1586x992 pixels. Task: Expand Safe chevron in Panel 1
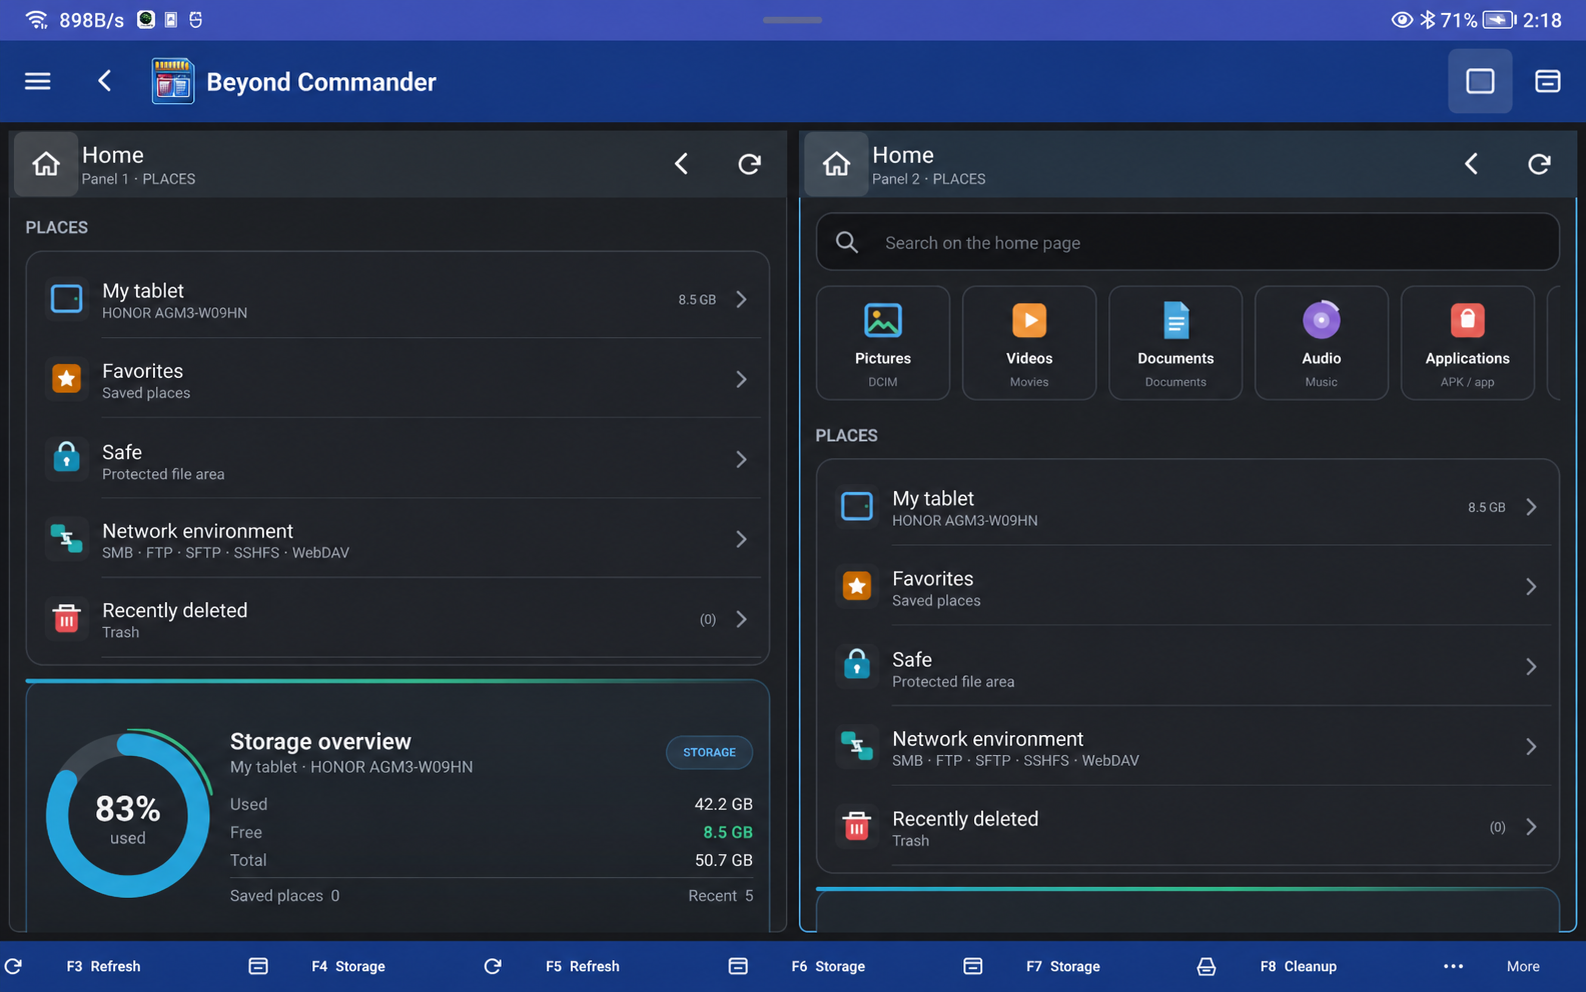click(x=741, y=459)
